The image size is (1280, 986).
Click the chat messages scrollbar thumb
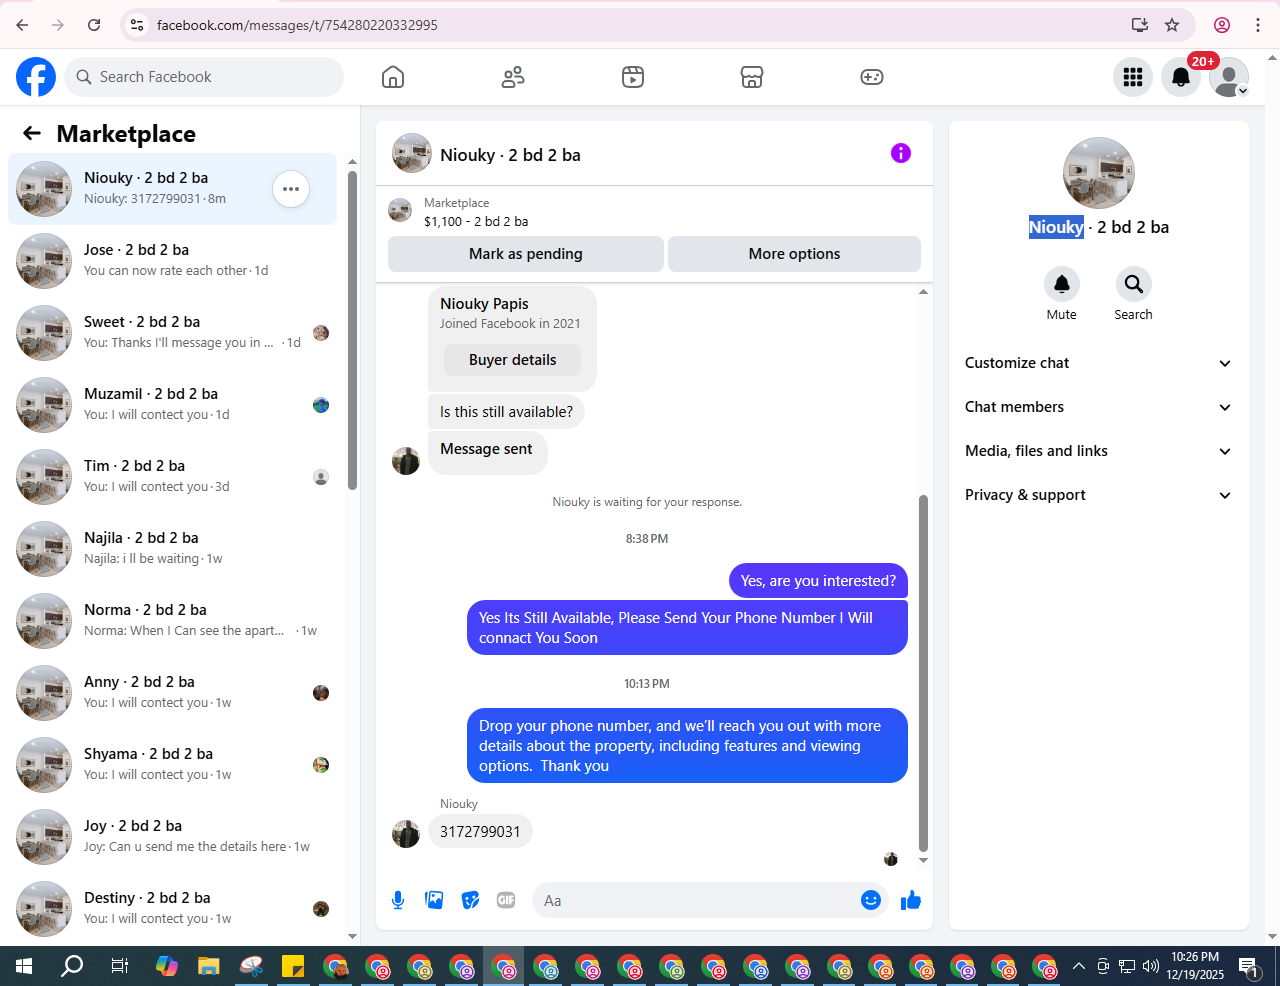point(923,673)
